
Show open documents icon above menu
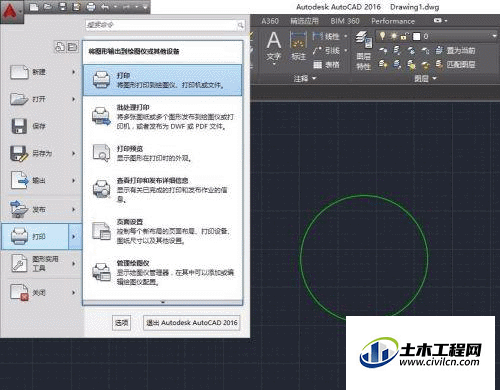(x=72, y=47)
